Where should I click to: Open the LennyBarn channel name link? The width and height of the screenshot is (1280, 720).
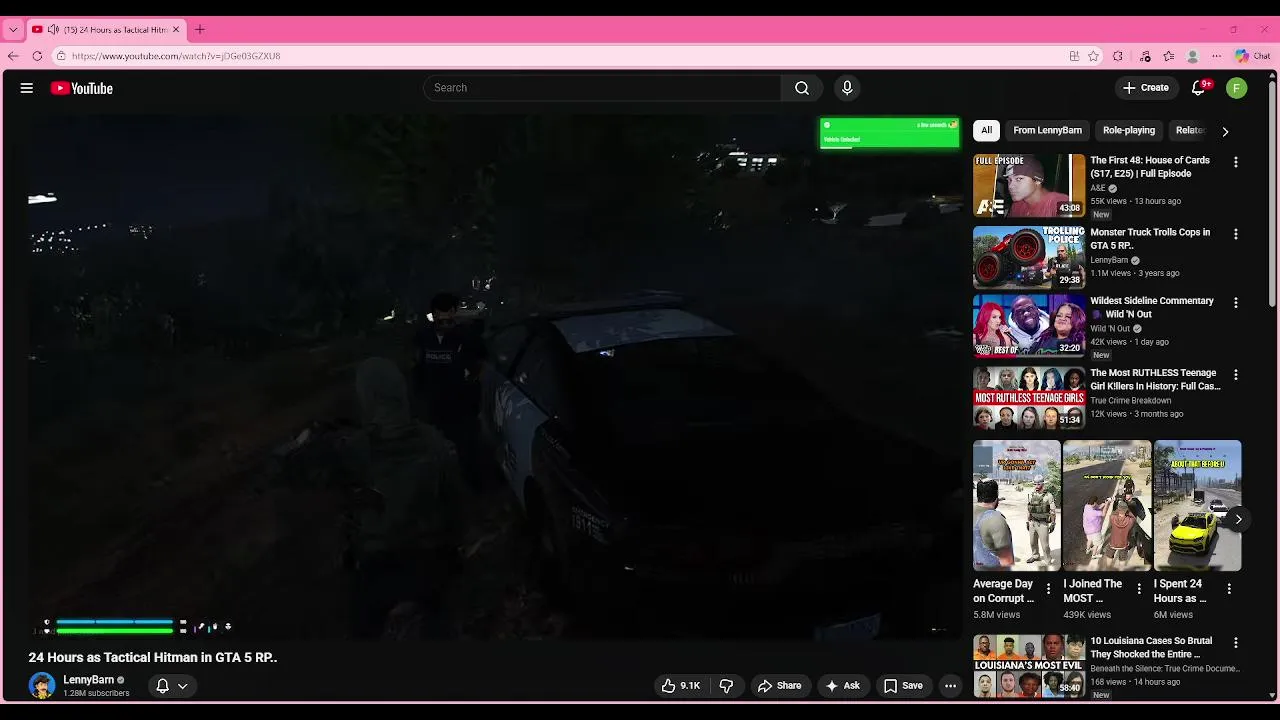click(x=88, y=680)
